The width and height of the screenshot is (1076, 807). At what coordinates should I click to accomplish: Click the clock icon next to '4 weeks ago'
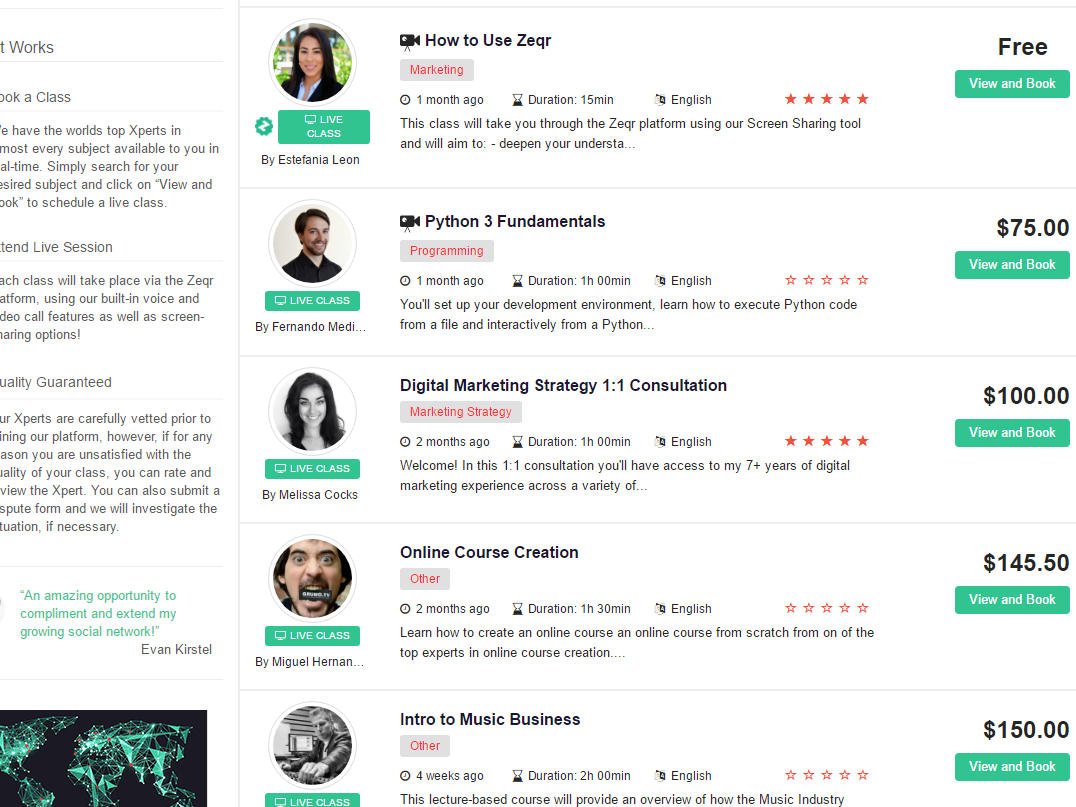tap(406, 776)
